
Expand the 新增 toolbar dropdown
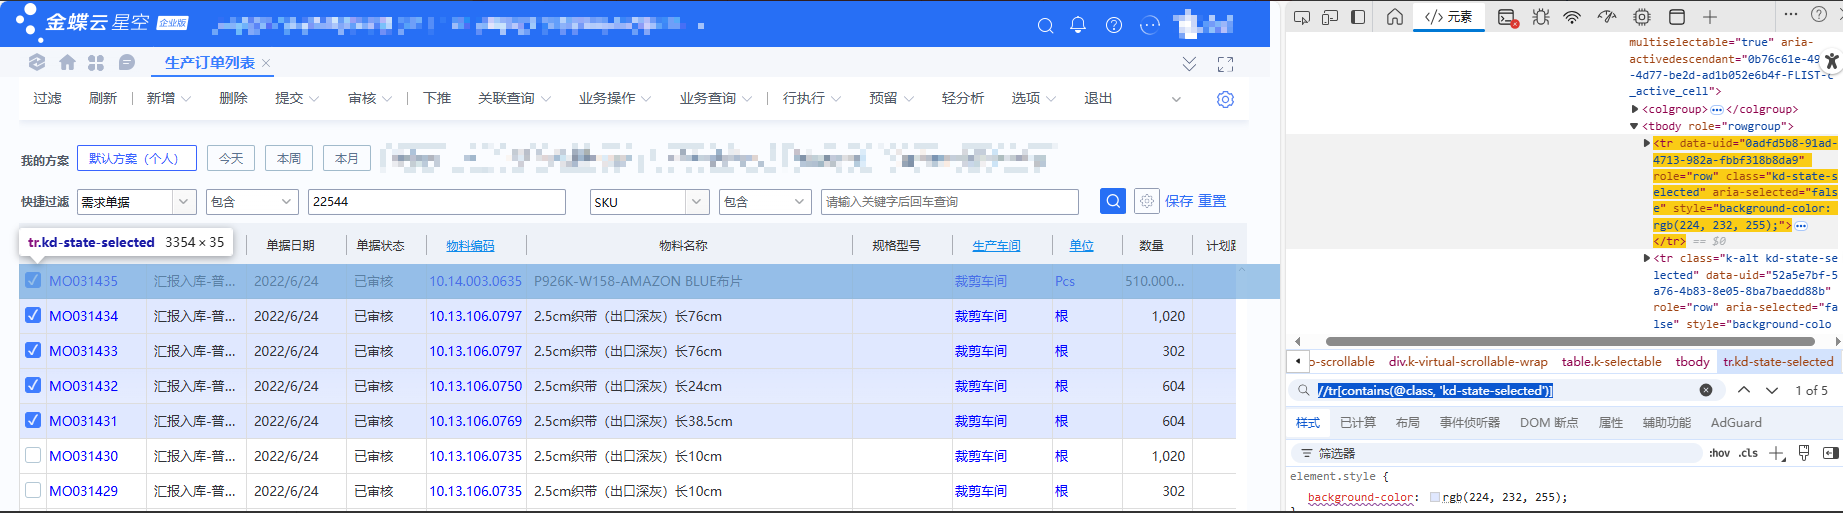(x=186, y=99)
